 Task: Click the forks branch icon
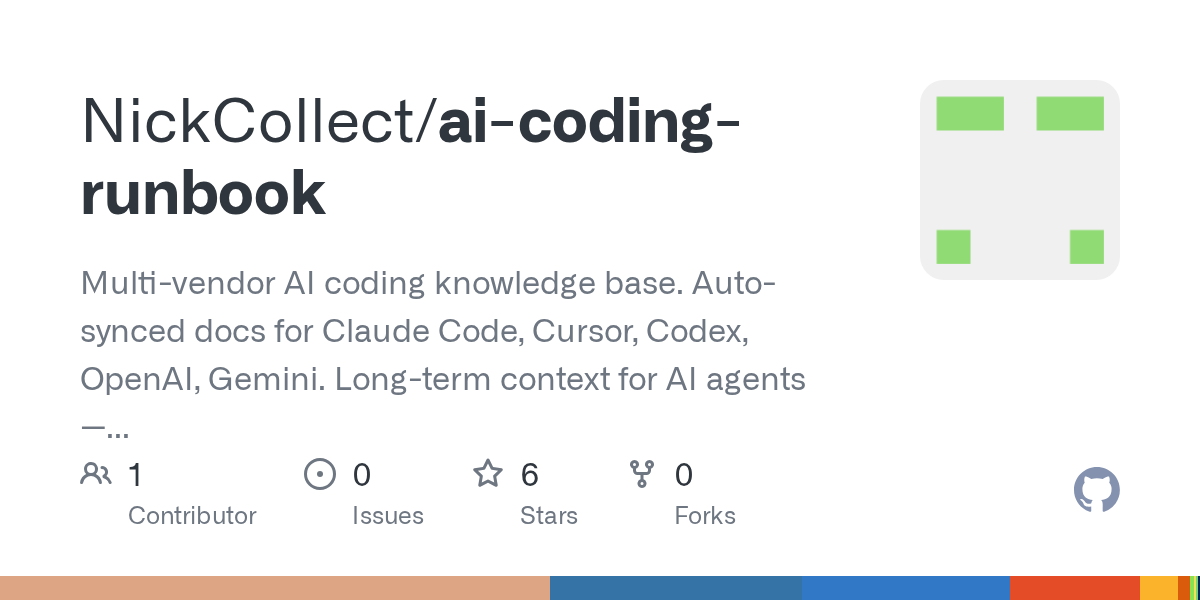[641, 474]
